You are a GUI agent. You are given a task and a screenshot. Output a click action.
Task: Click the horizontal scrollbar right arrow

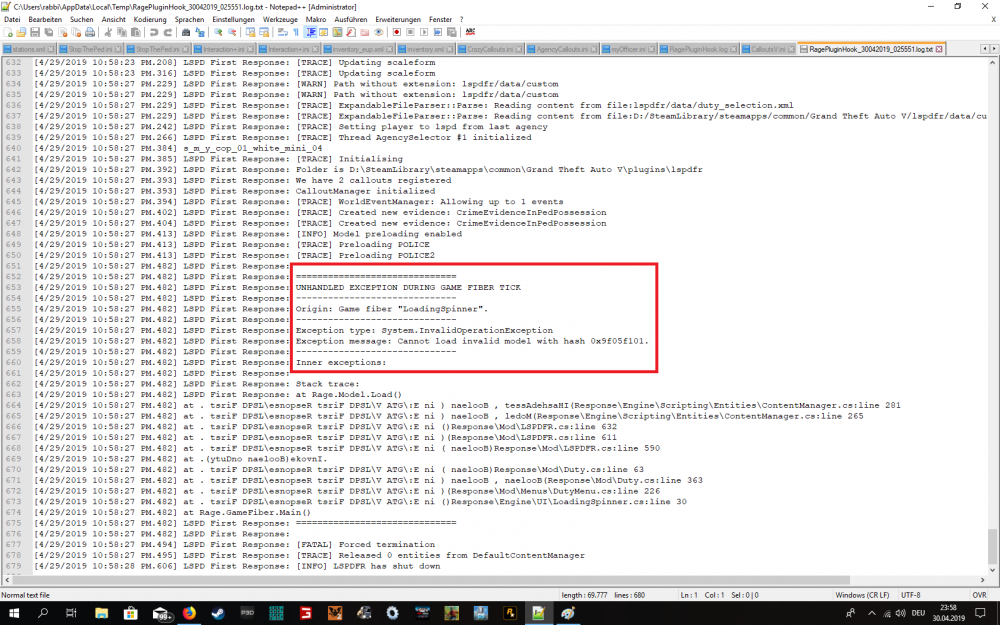(982, 580)
